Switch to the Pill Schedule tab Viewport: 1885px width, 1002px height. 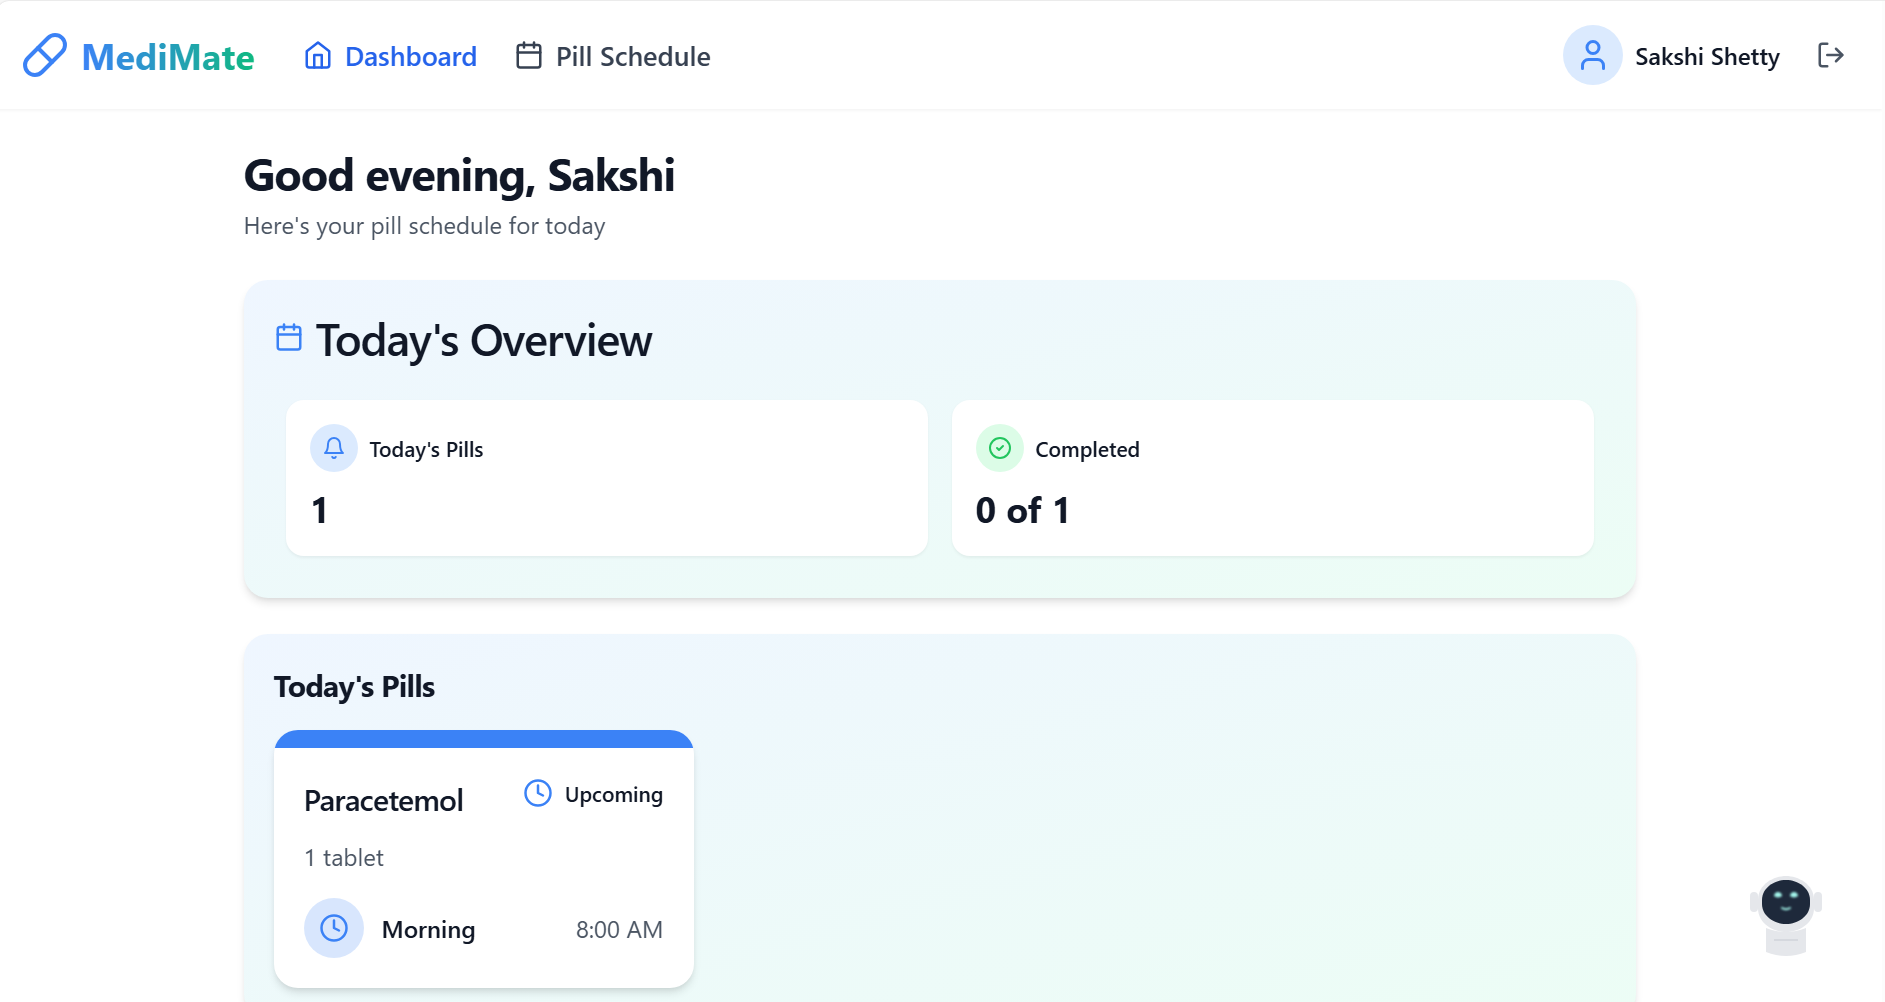pyautogui.click(x=632, y=57)
